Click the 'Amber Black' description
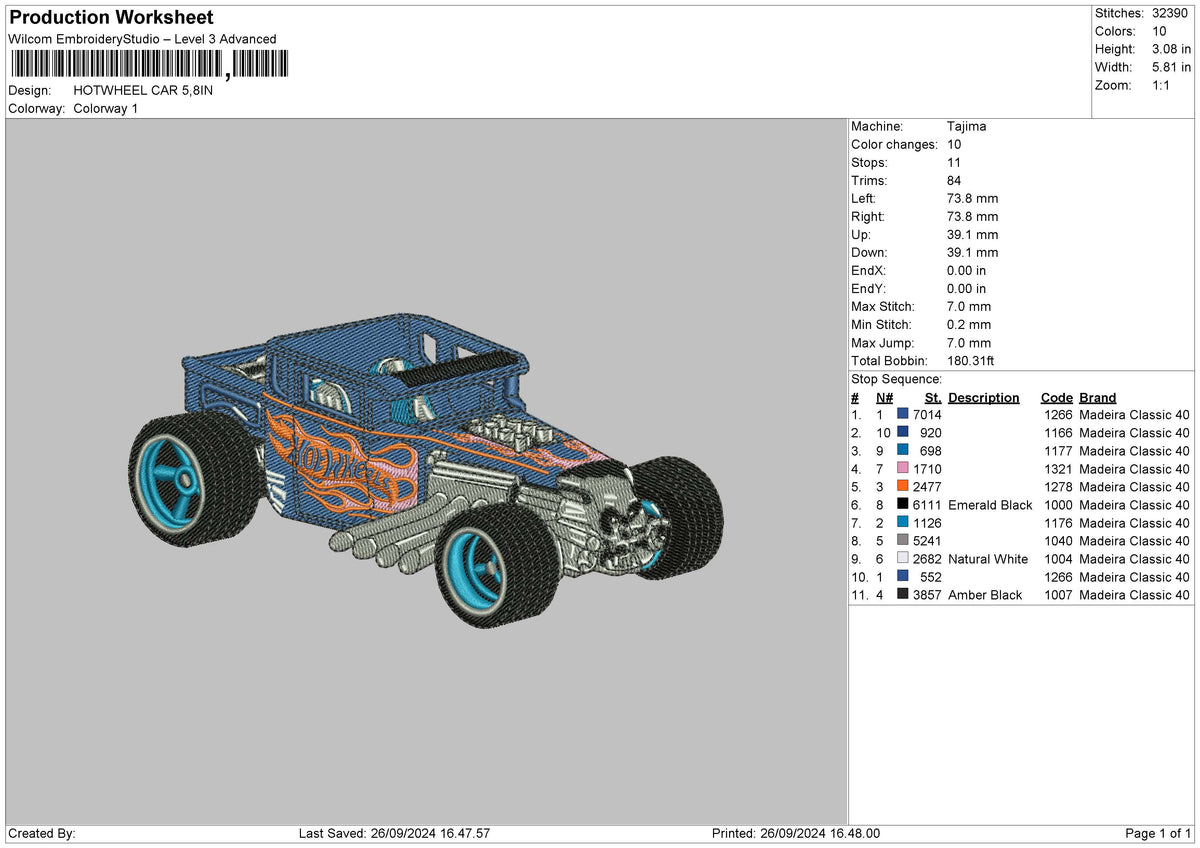 click(985, 595)
